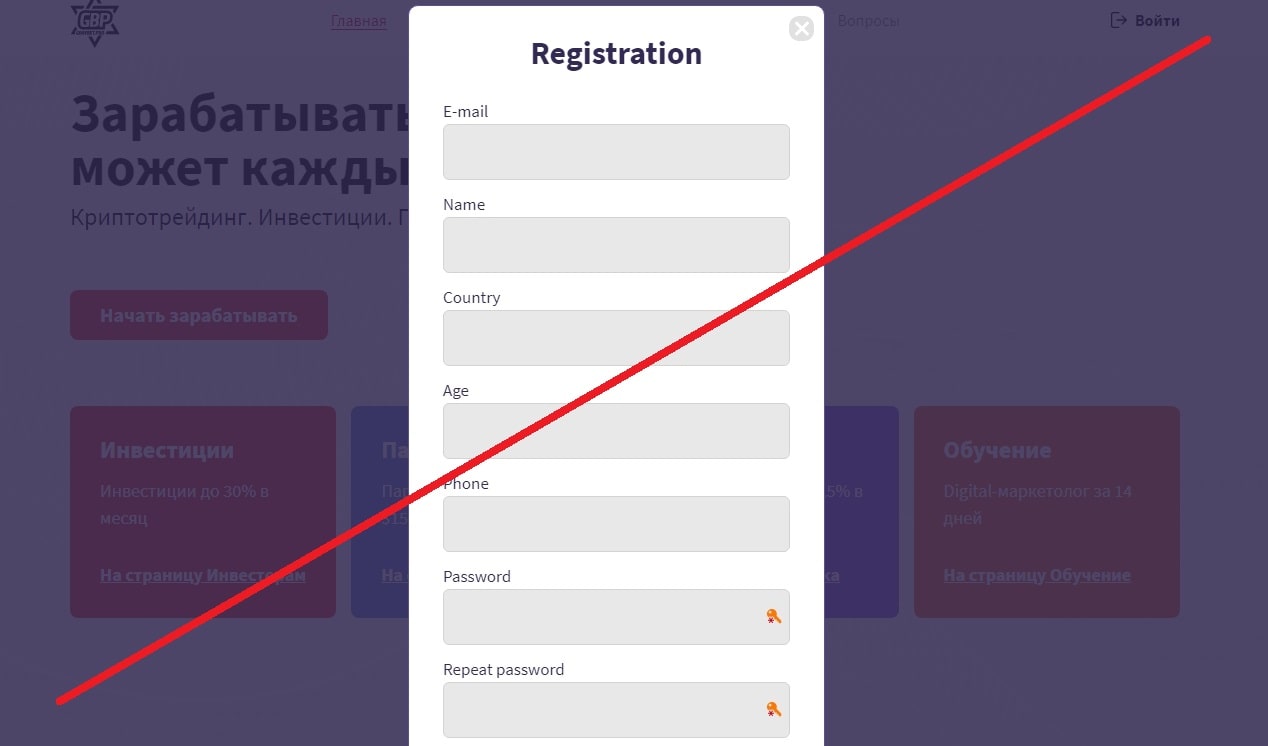This screenshot has width=1268, height=746.
Task: Select the Обучение card heading
Action: (998, 450)
